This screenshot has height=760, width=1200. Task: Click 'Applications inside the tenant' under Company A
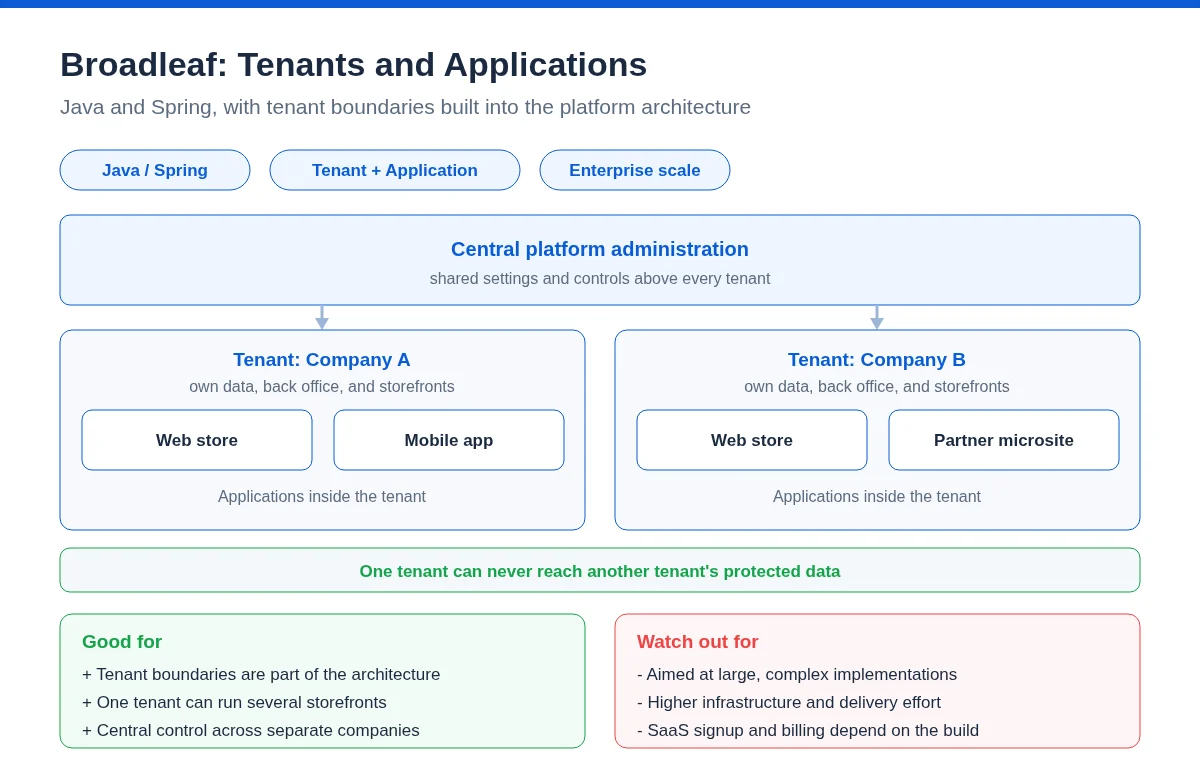point(322,496)
